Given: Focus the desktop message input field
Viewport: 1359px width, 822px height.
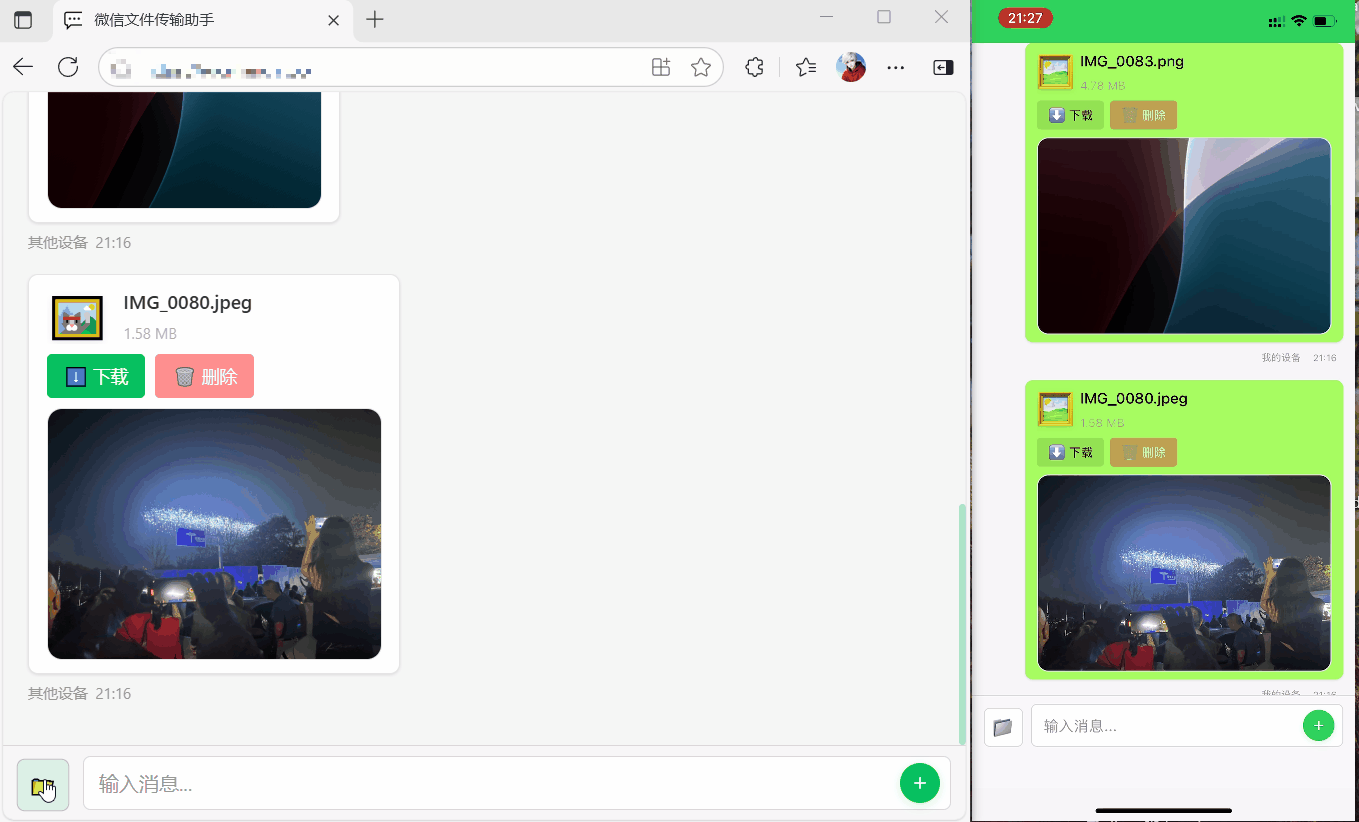Looking at the screenshot, I should [490, 784].
